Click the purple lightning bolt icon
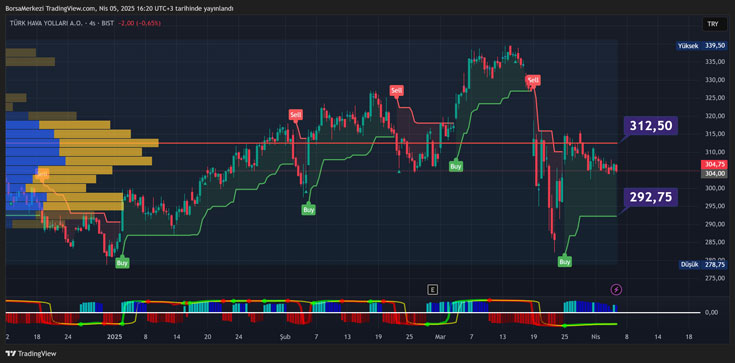This screenshot has width=735, height=363. coord(616,290)
